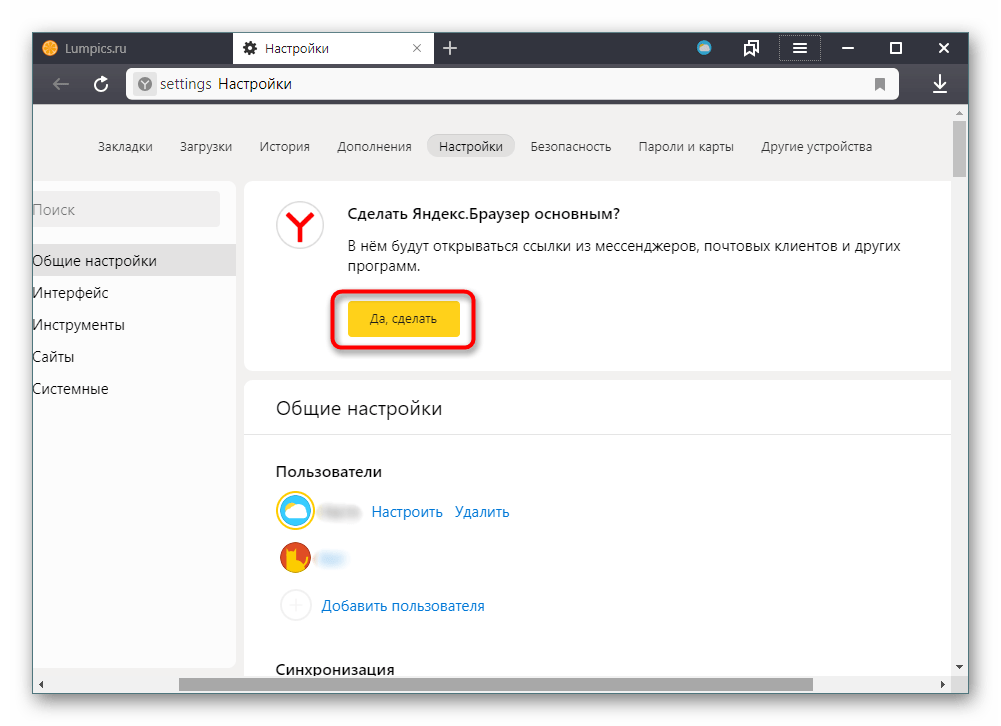Open the Дополнения section
Image resolution: width=1001 pixels, height=726 pixels.
[x=374, y=147]
